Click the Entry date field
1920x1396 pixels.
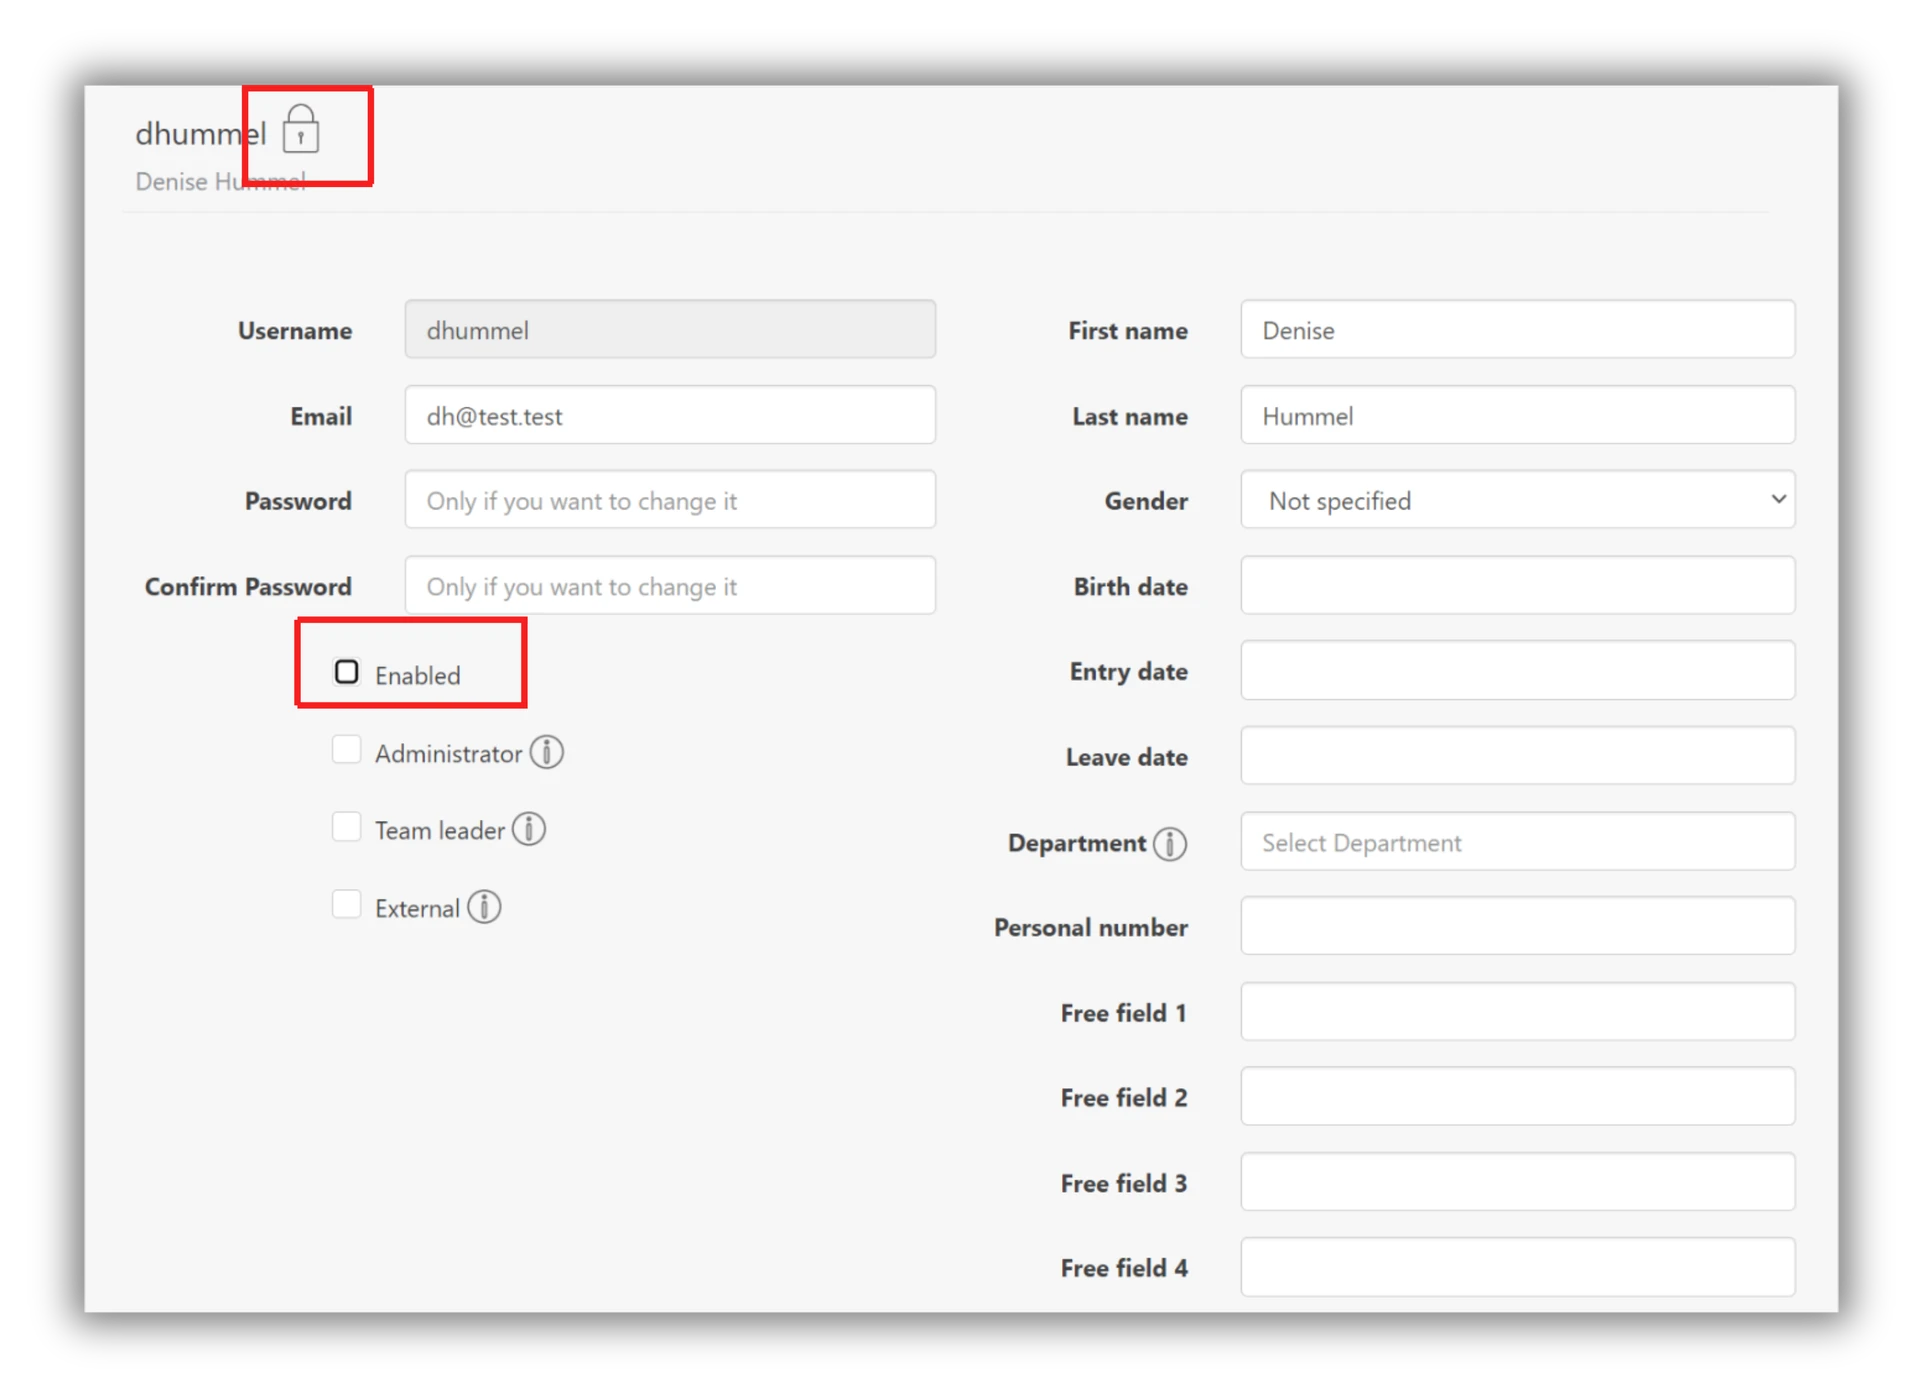click(x=1516, y=671)
